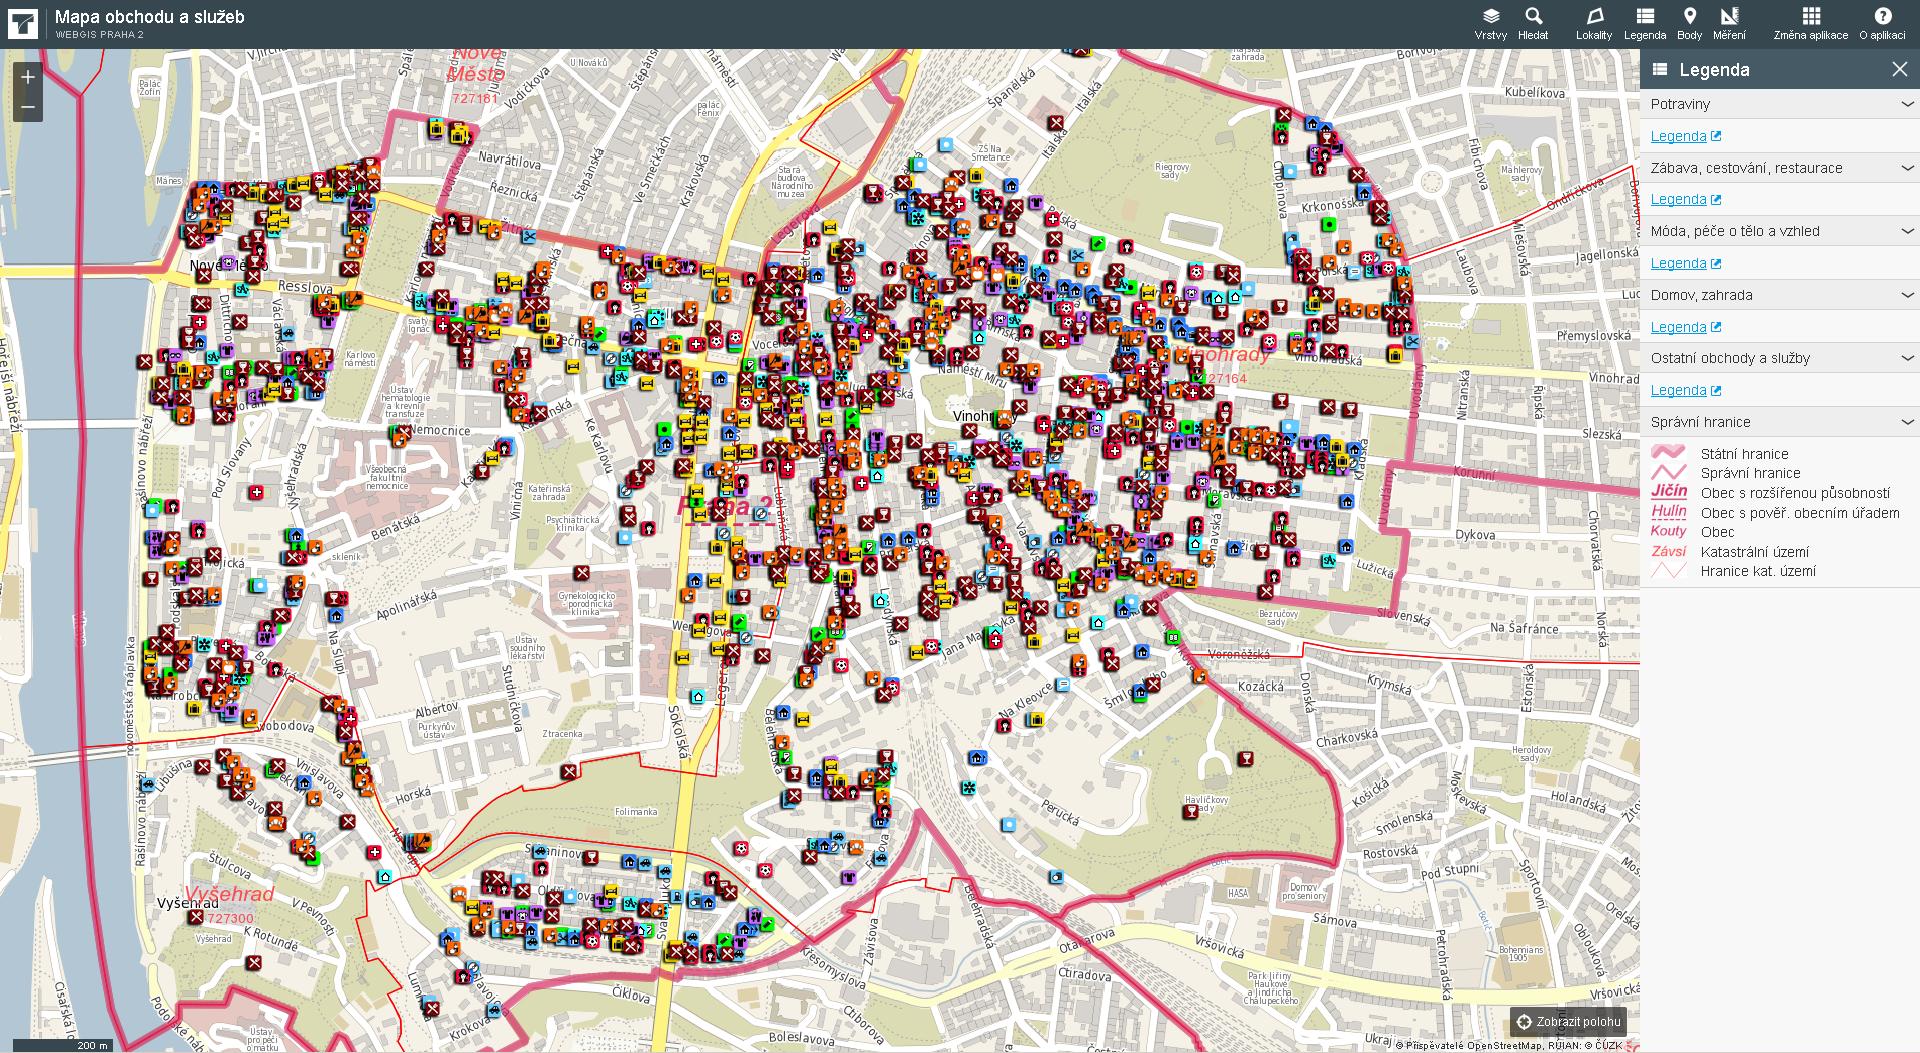This screenshot has height=1053, width=1920.
Task: Open the Vrstvy layers tool
Action: tap(1490, 24)
